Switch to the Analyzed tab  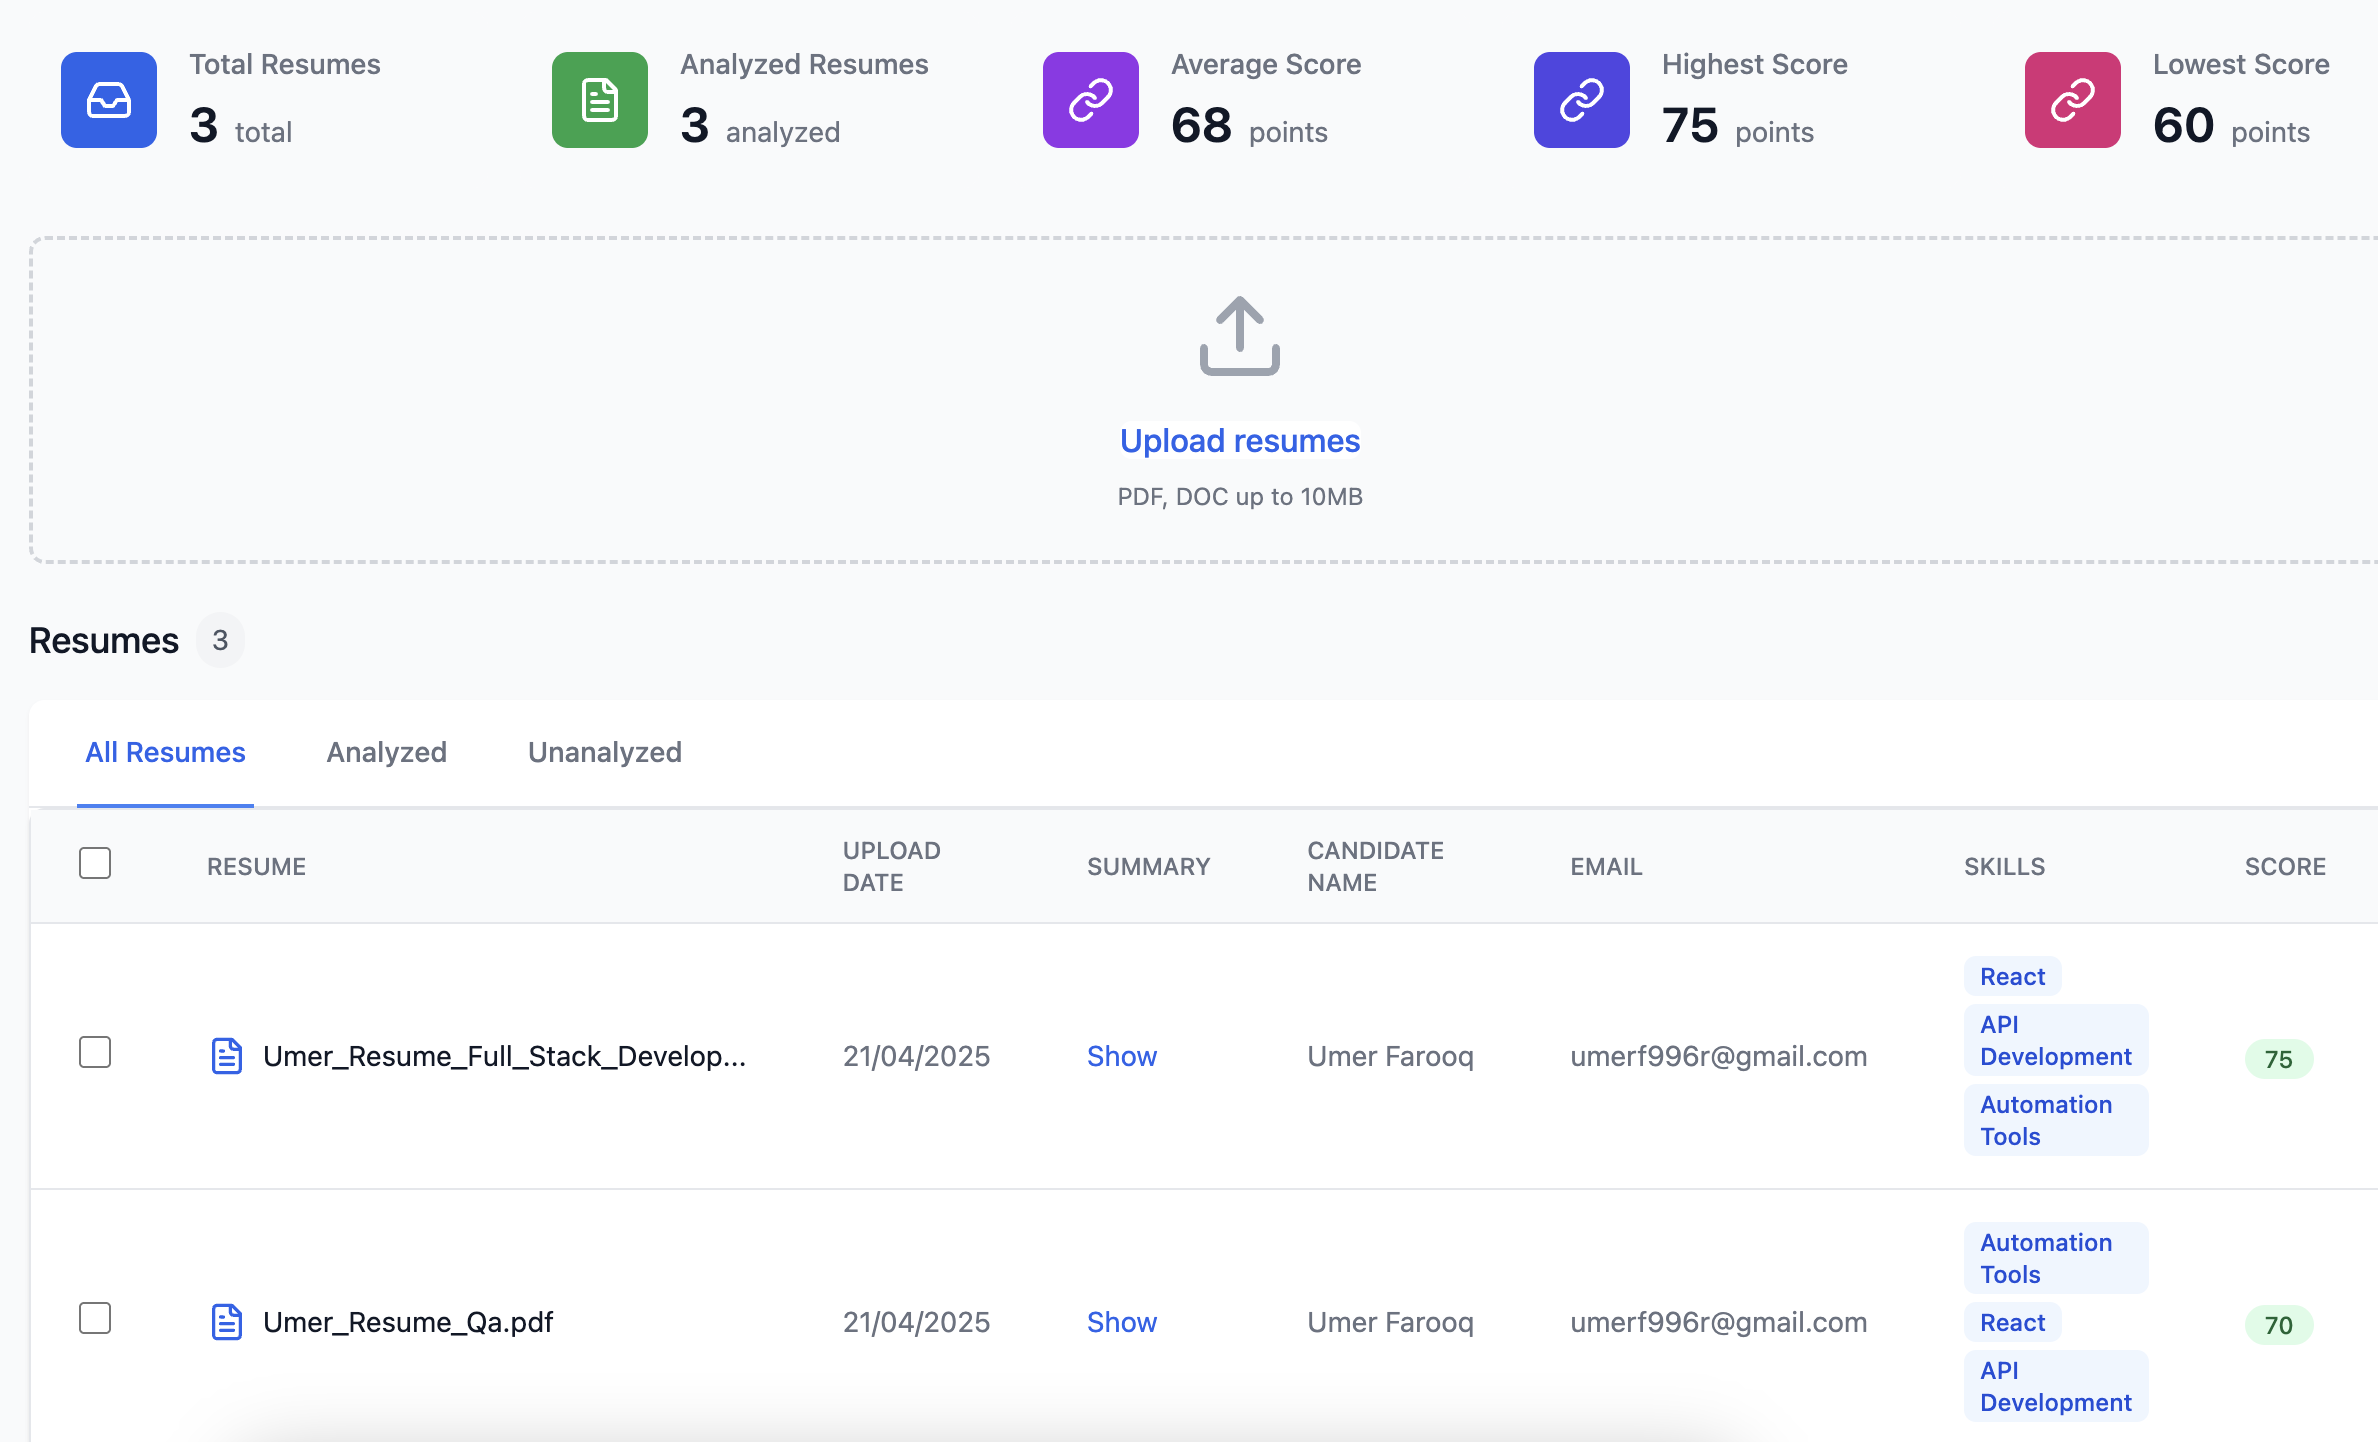(x=386, y=752)
